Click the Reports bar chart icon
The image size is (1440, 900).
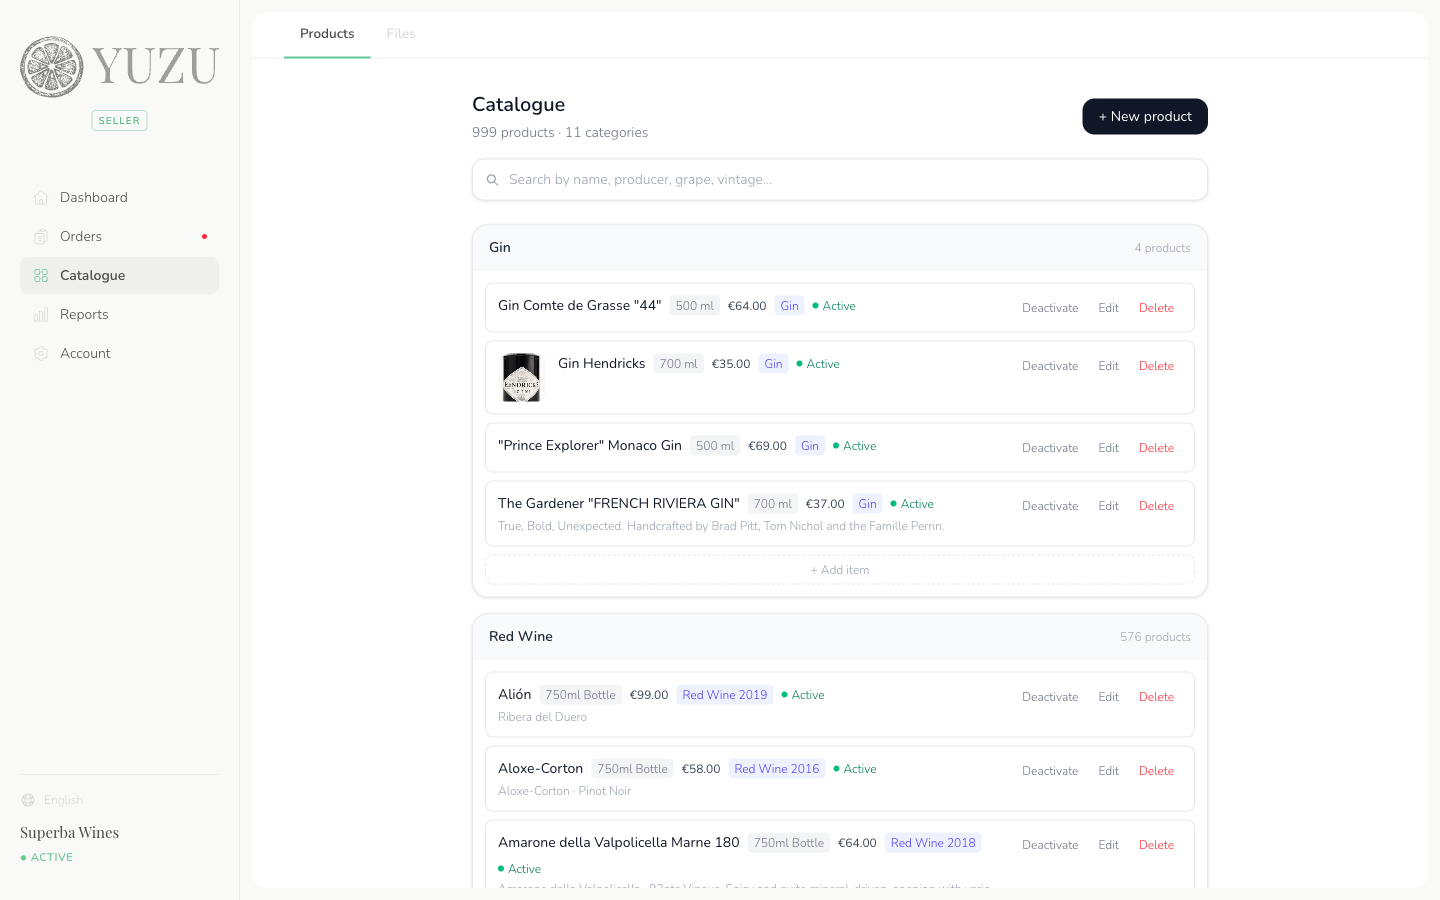(41, 315)
